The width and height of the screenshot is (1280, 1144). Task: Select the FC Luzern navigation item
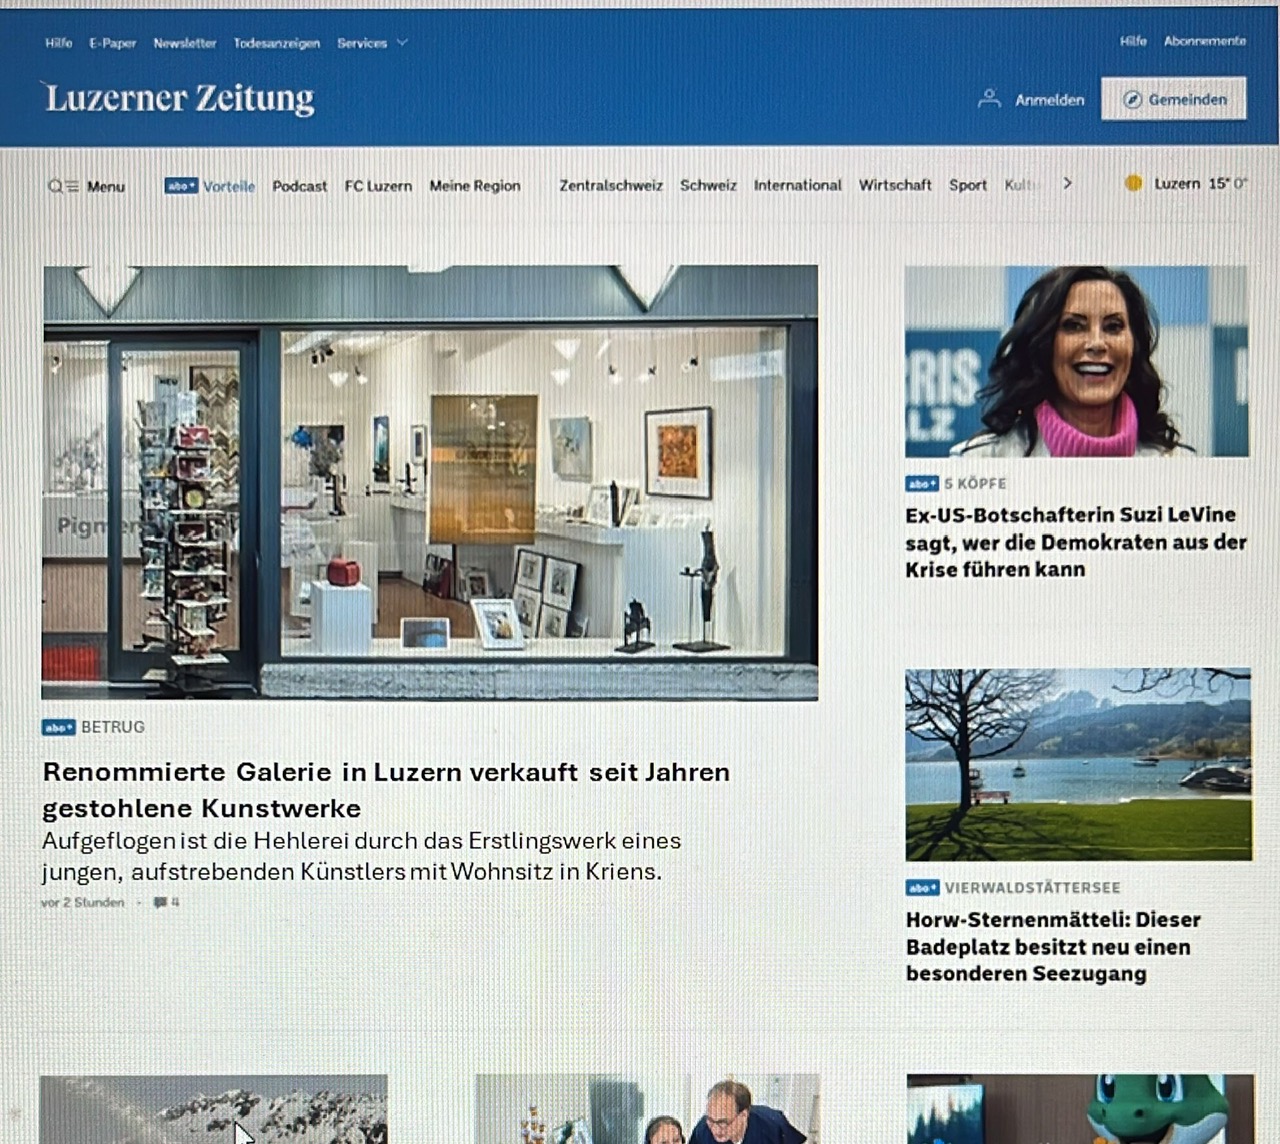click(378, 186)
